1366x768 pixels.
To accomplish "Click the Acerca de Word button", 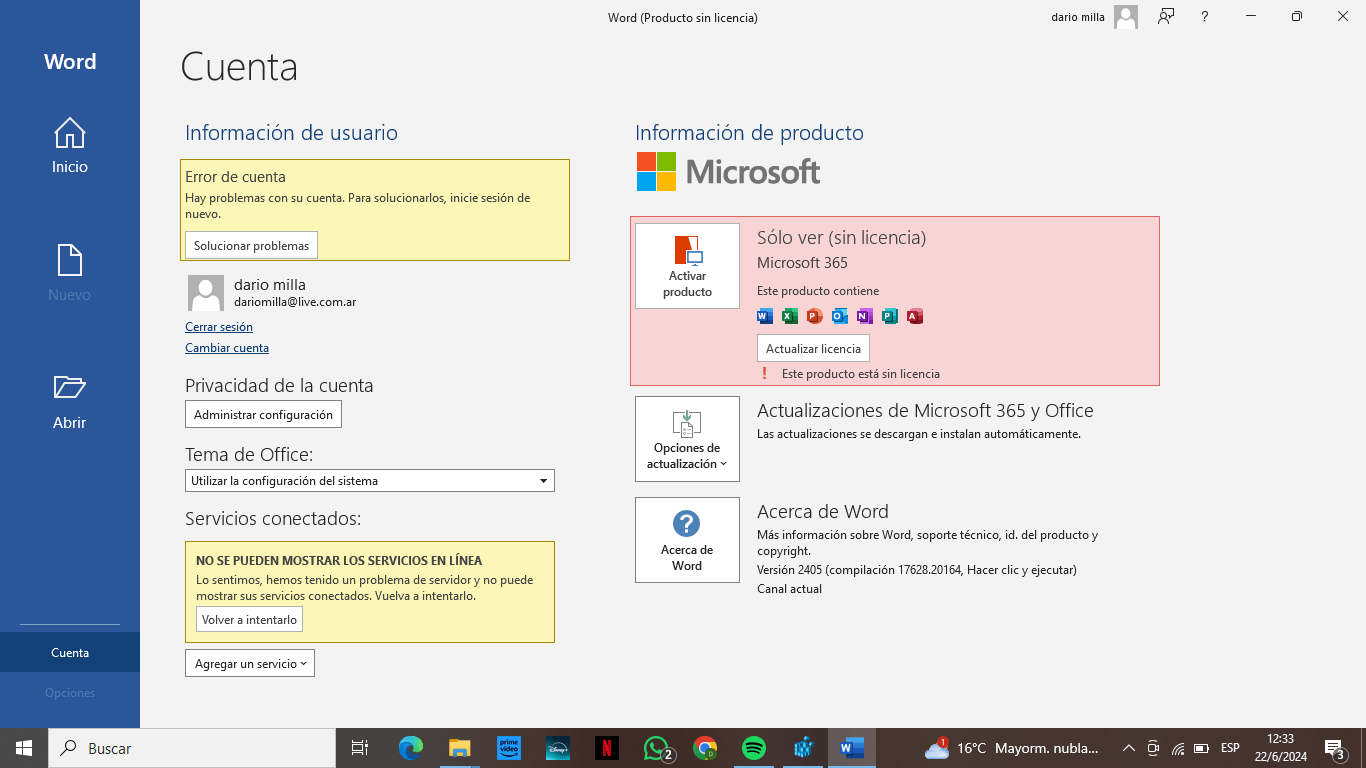I will [x=687, y=540].
